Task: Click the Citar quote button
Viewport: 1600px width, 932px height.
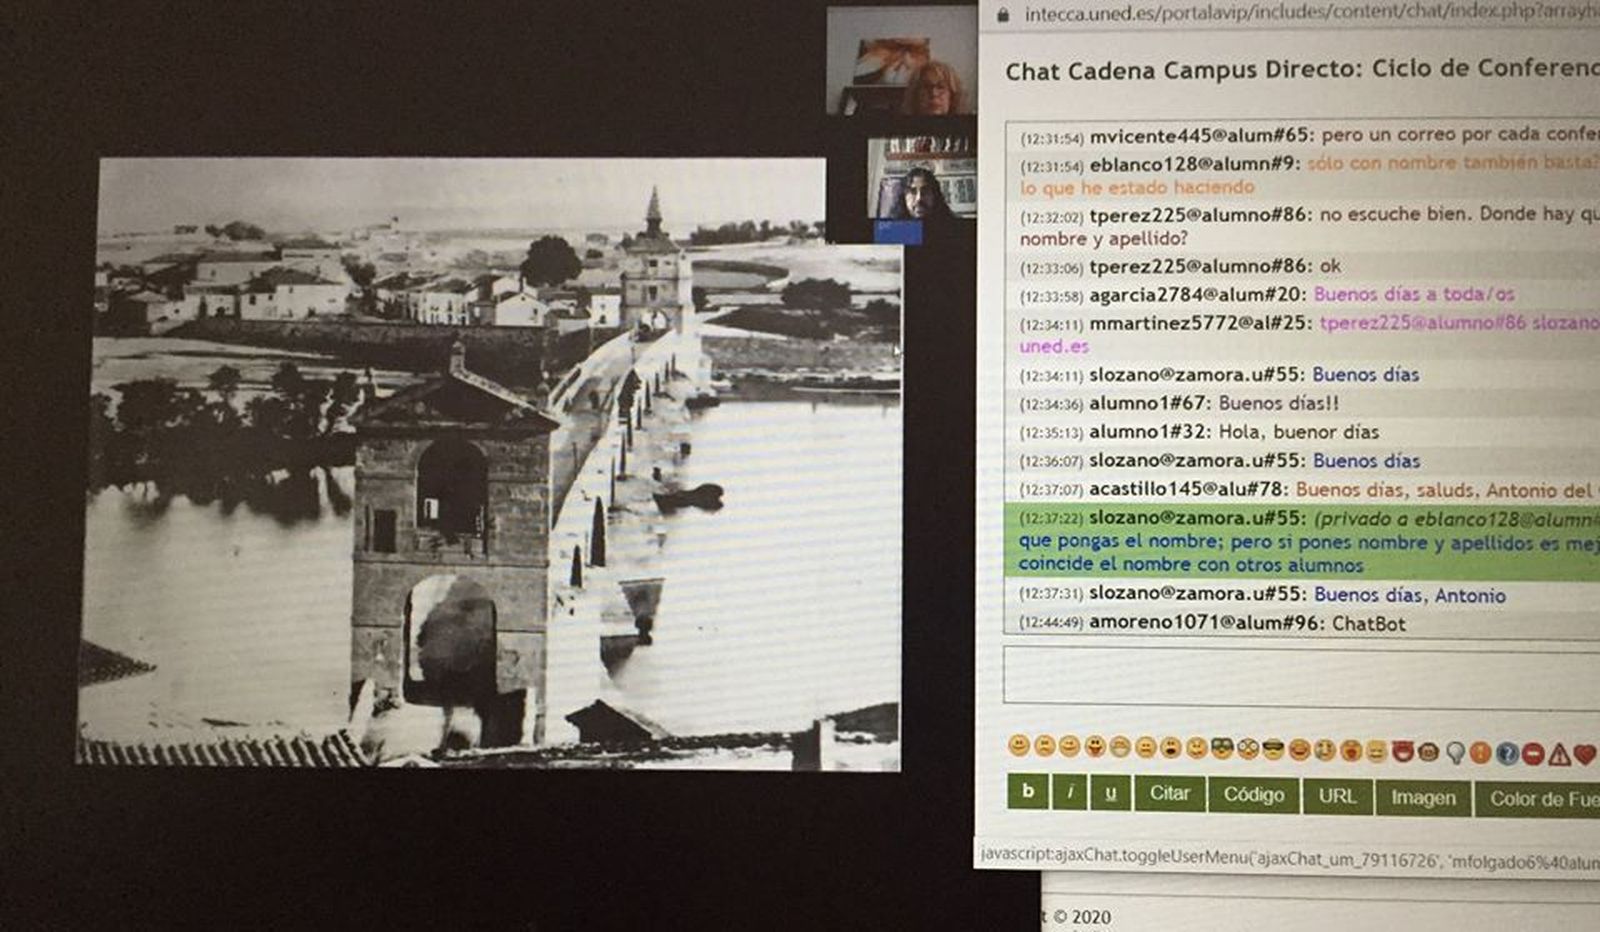Action: [1169, 794]
